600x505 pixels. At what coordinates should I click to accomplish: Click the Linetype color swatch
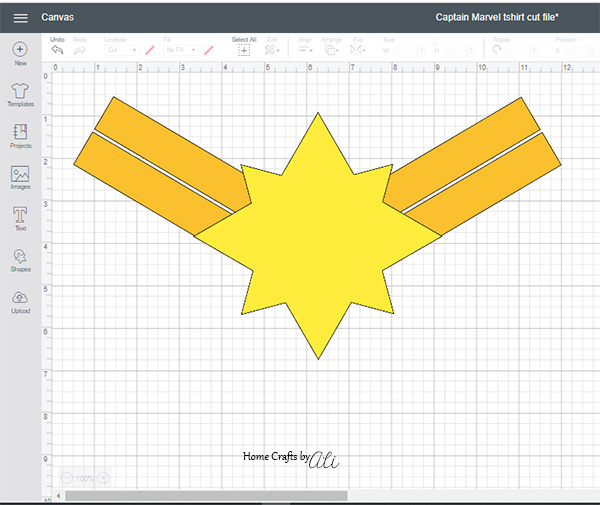150,50
